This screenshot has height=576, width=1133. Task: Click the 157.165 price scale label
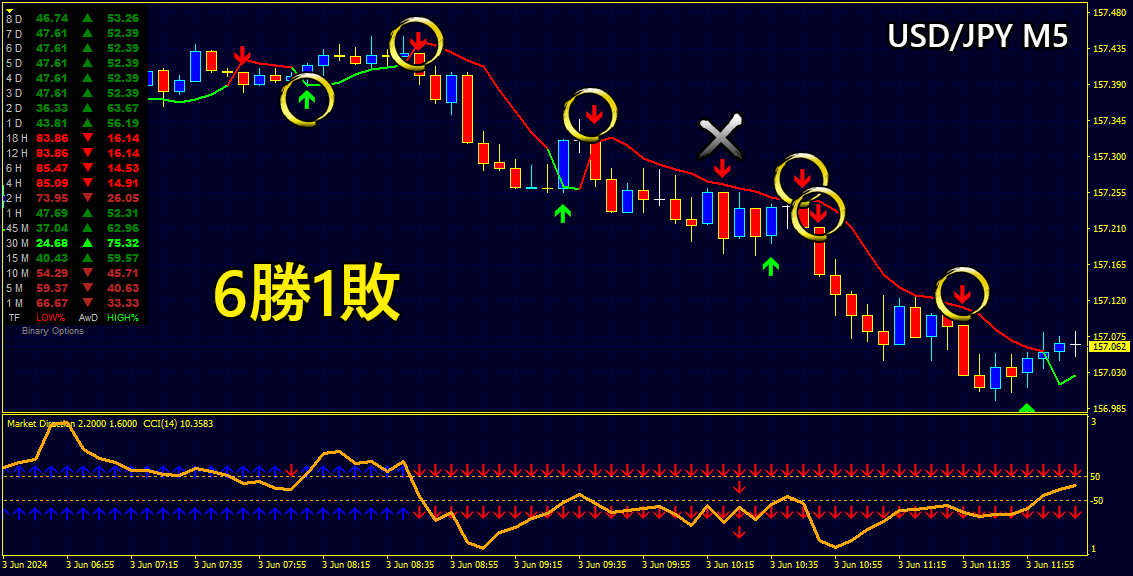(1109, 265)
